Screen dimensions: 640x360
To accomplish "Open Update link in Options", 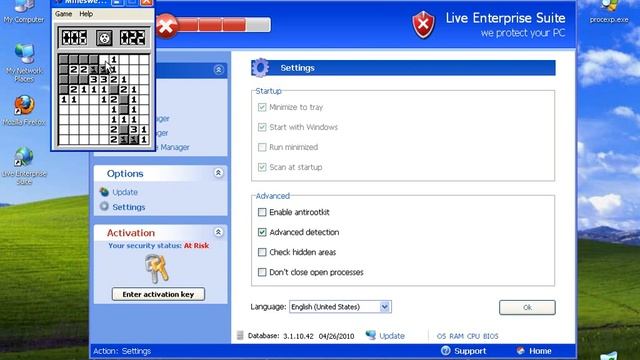I will pyautogui.click(x=125, y=192).
